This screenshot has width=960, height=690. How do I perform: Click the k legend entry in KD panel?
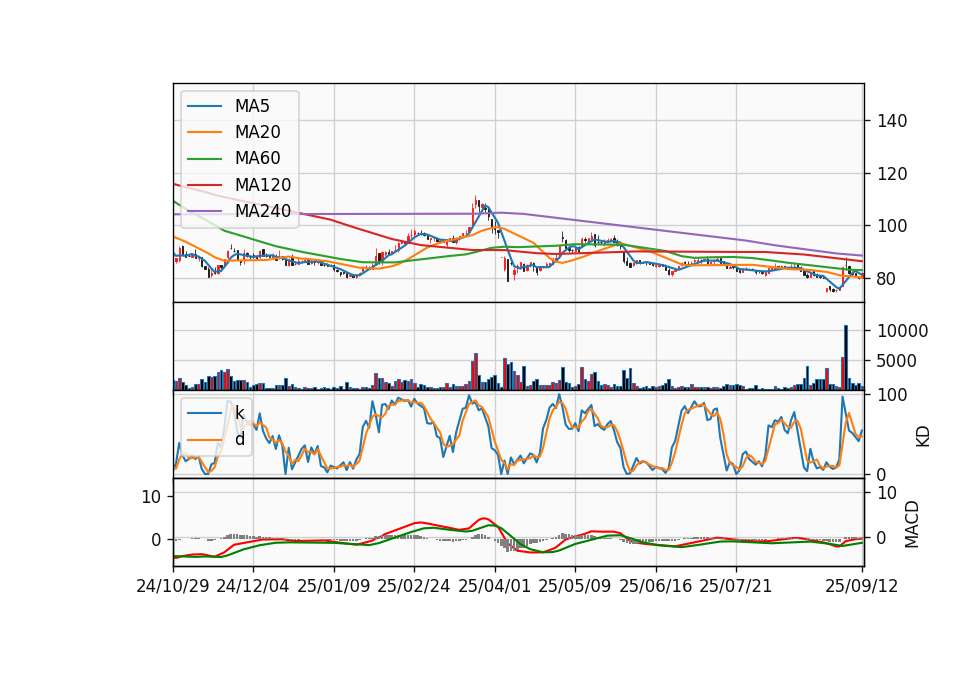[x=216, y=413]
